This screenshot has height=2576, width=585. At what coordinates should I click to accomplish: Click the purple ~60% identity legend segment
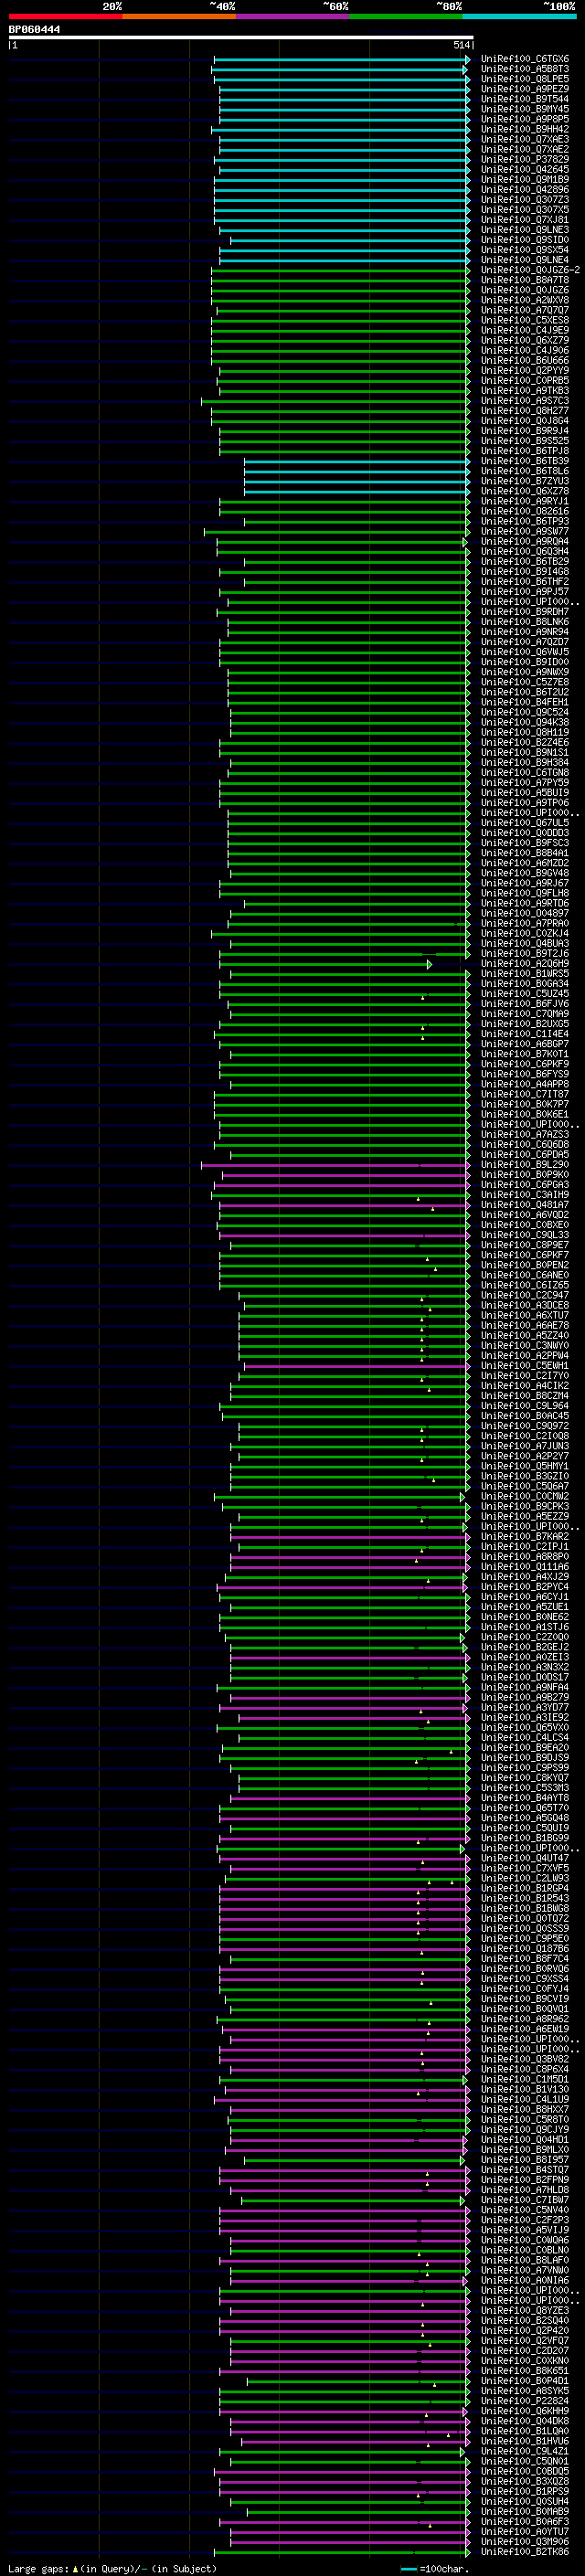pos(293,16)
